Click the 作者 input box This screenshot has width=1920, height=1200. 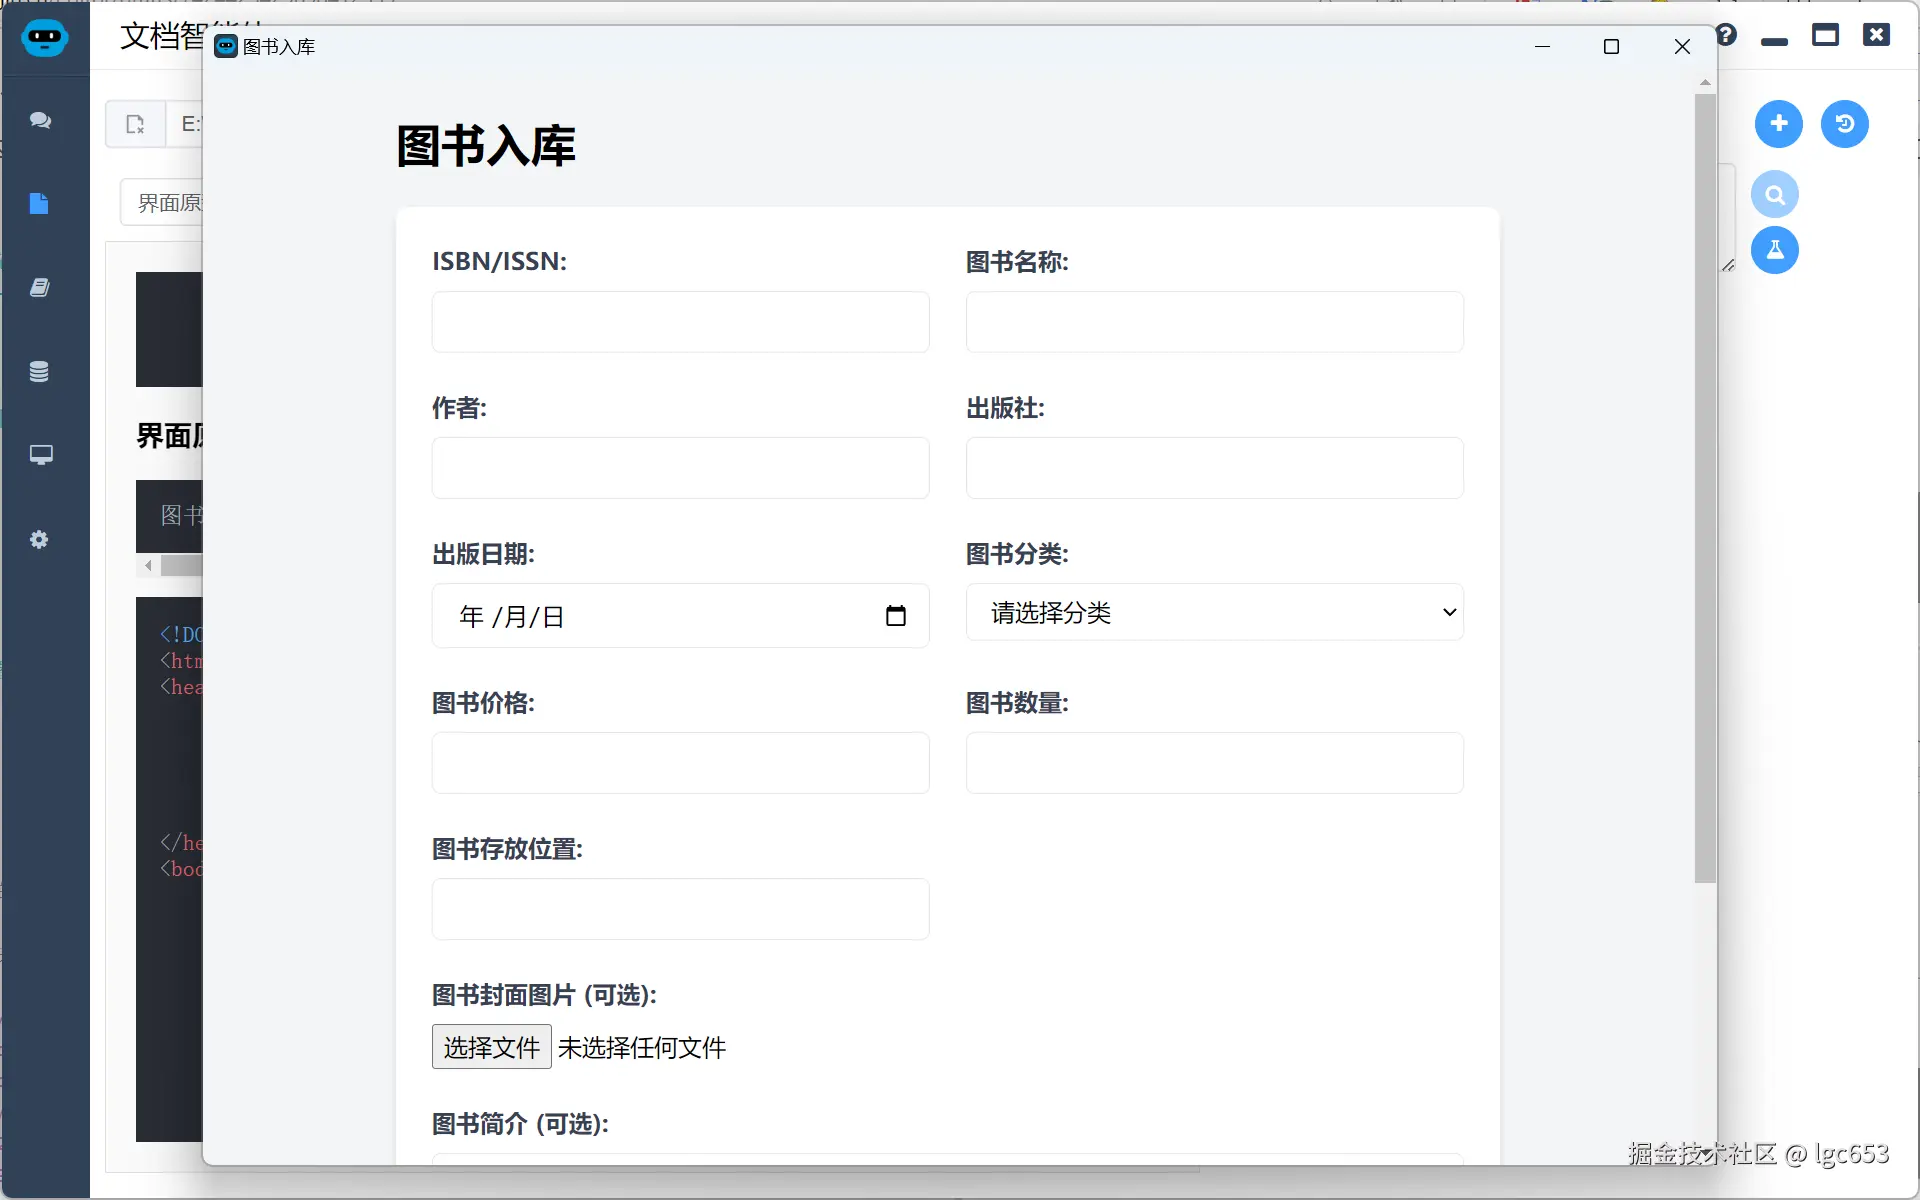tap(680, 468)
